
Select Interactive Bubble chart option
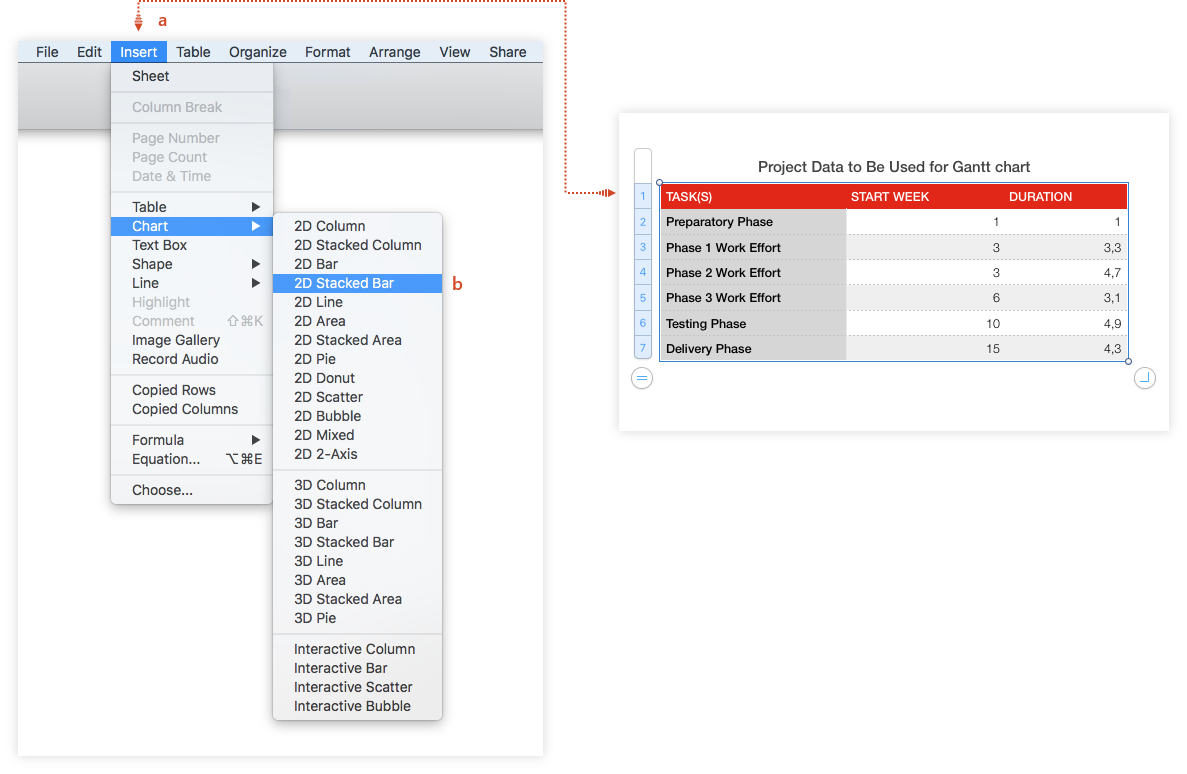pyautogui.click(x=352, y=706)
